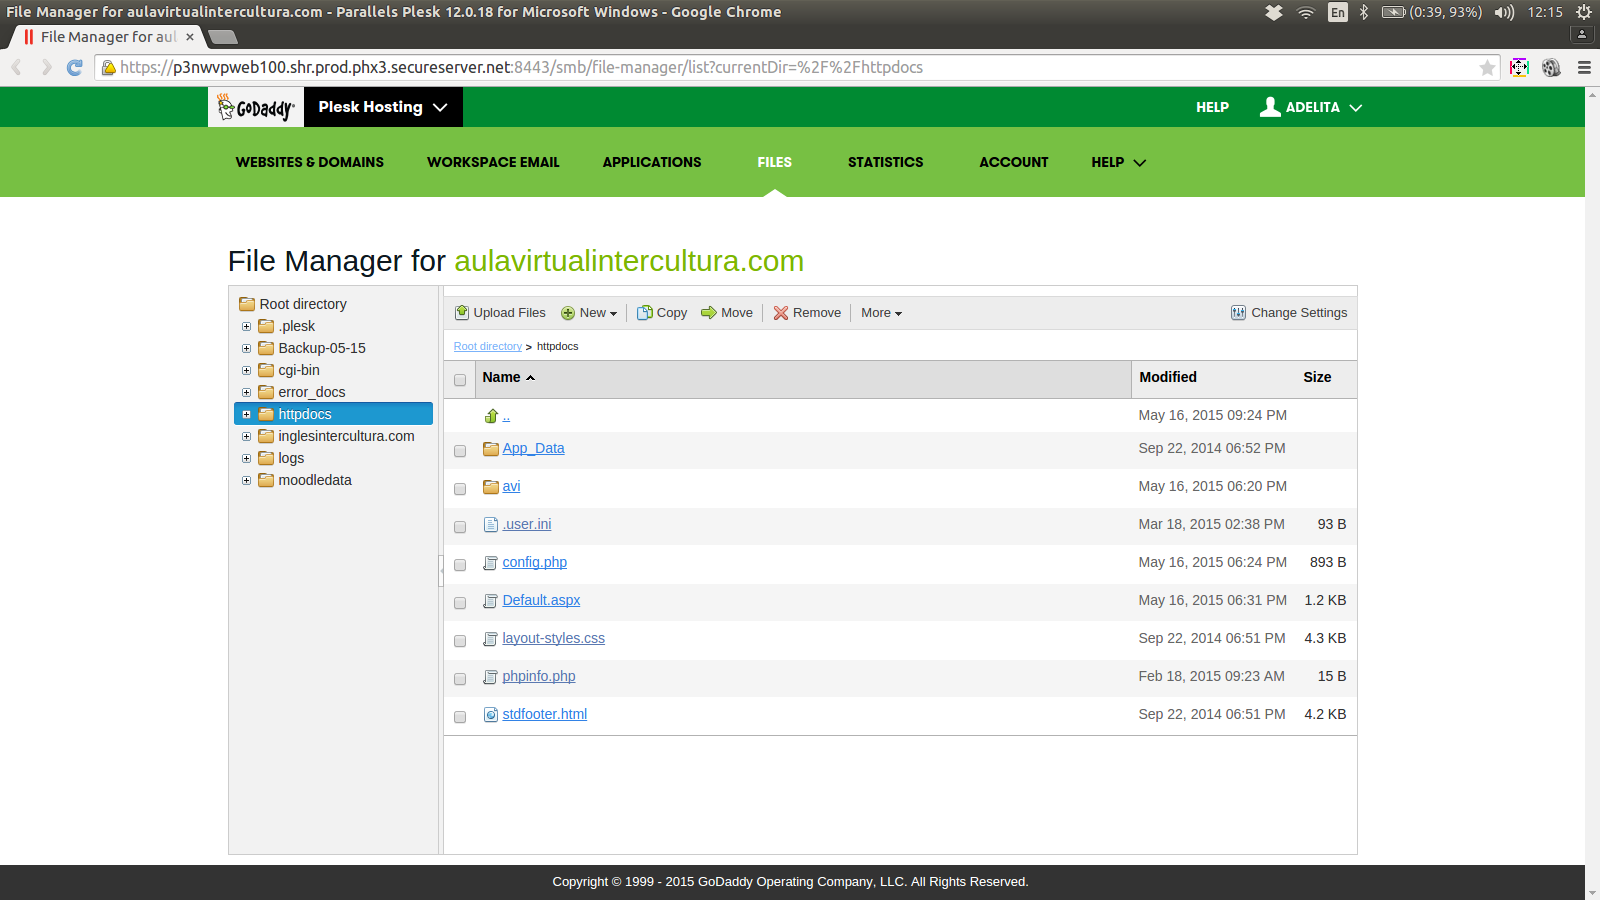Expand the inglesintercultura.com tree node
This screenshot has width=1600, height=900.
(x=246, y=436)
